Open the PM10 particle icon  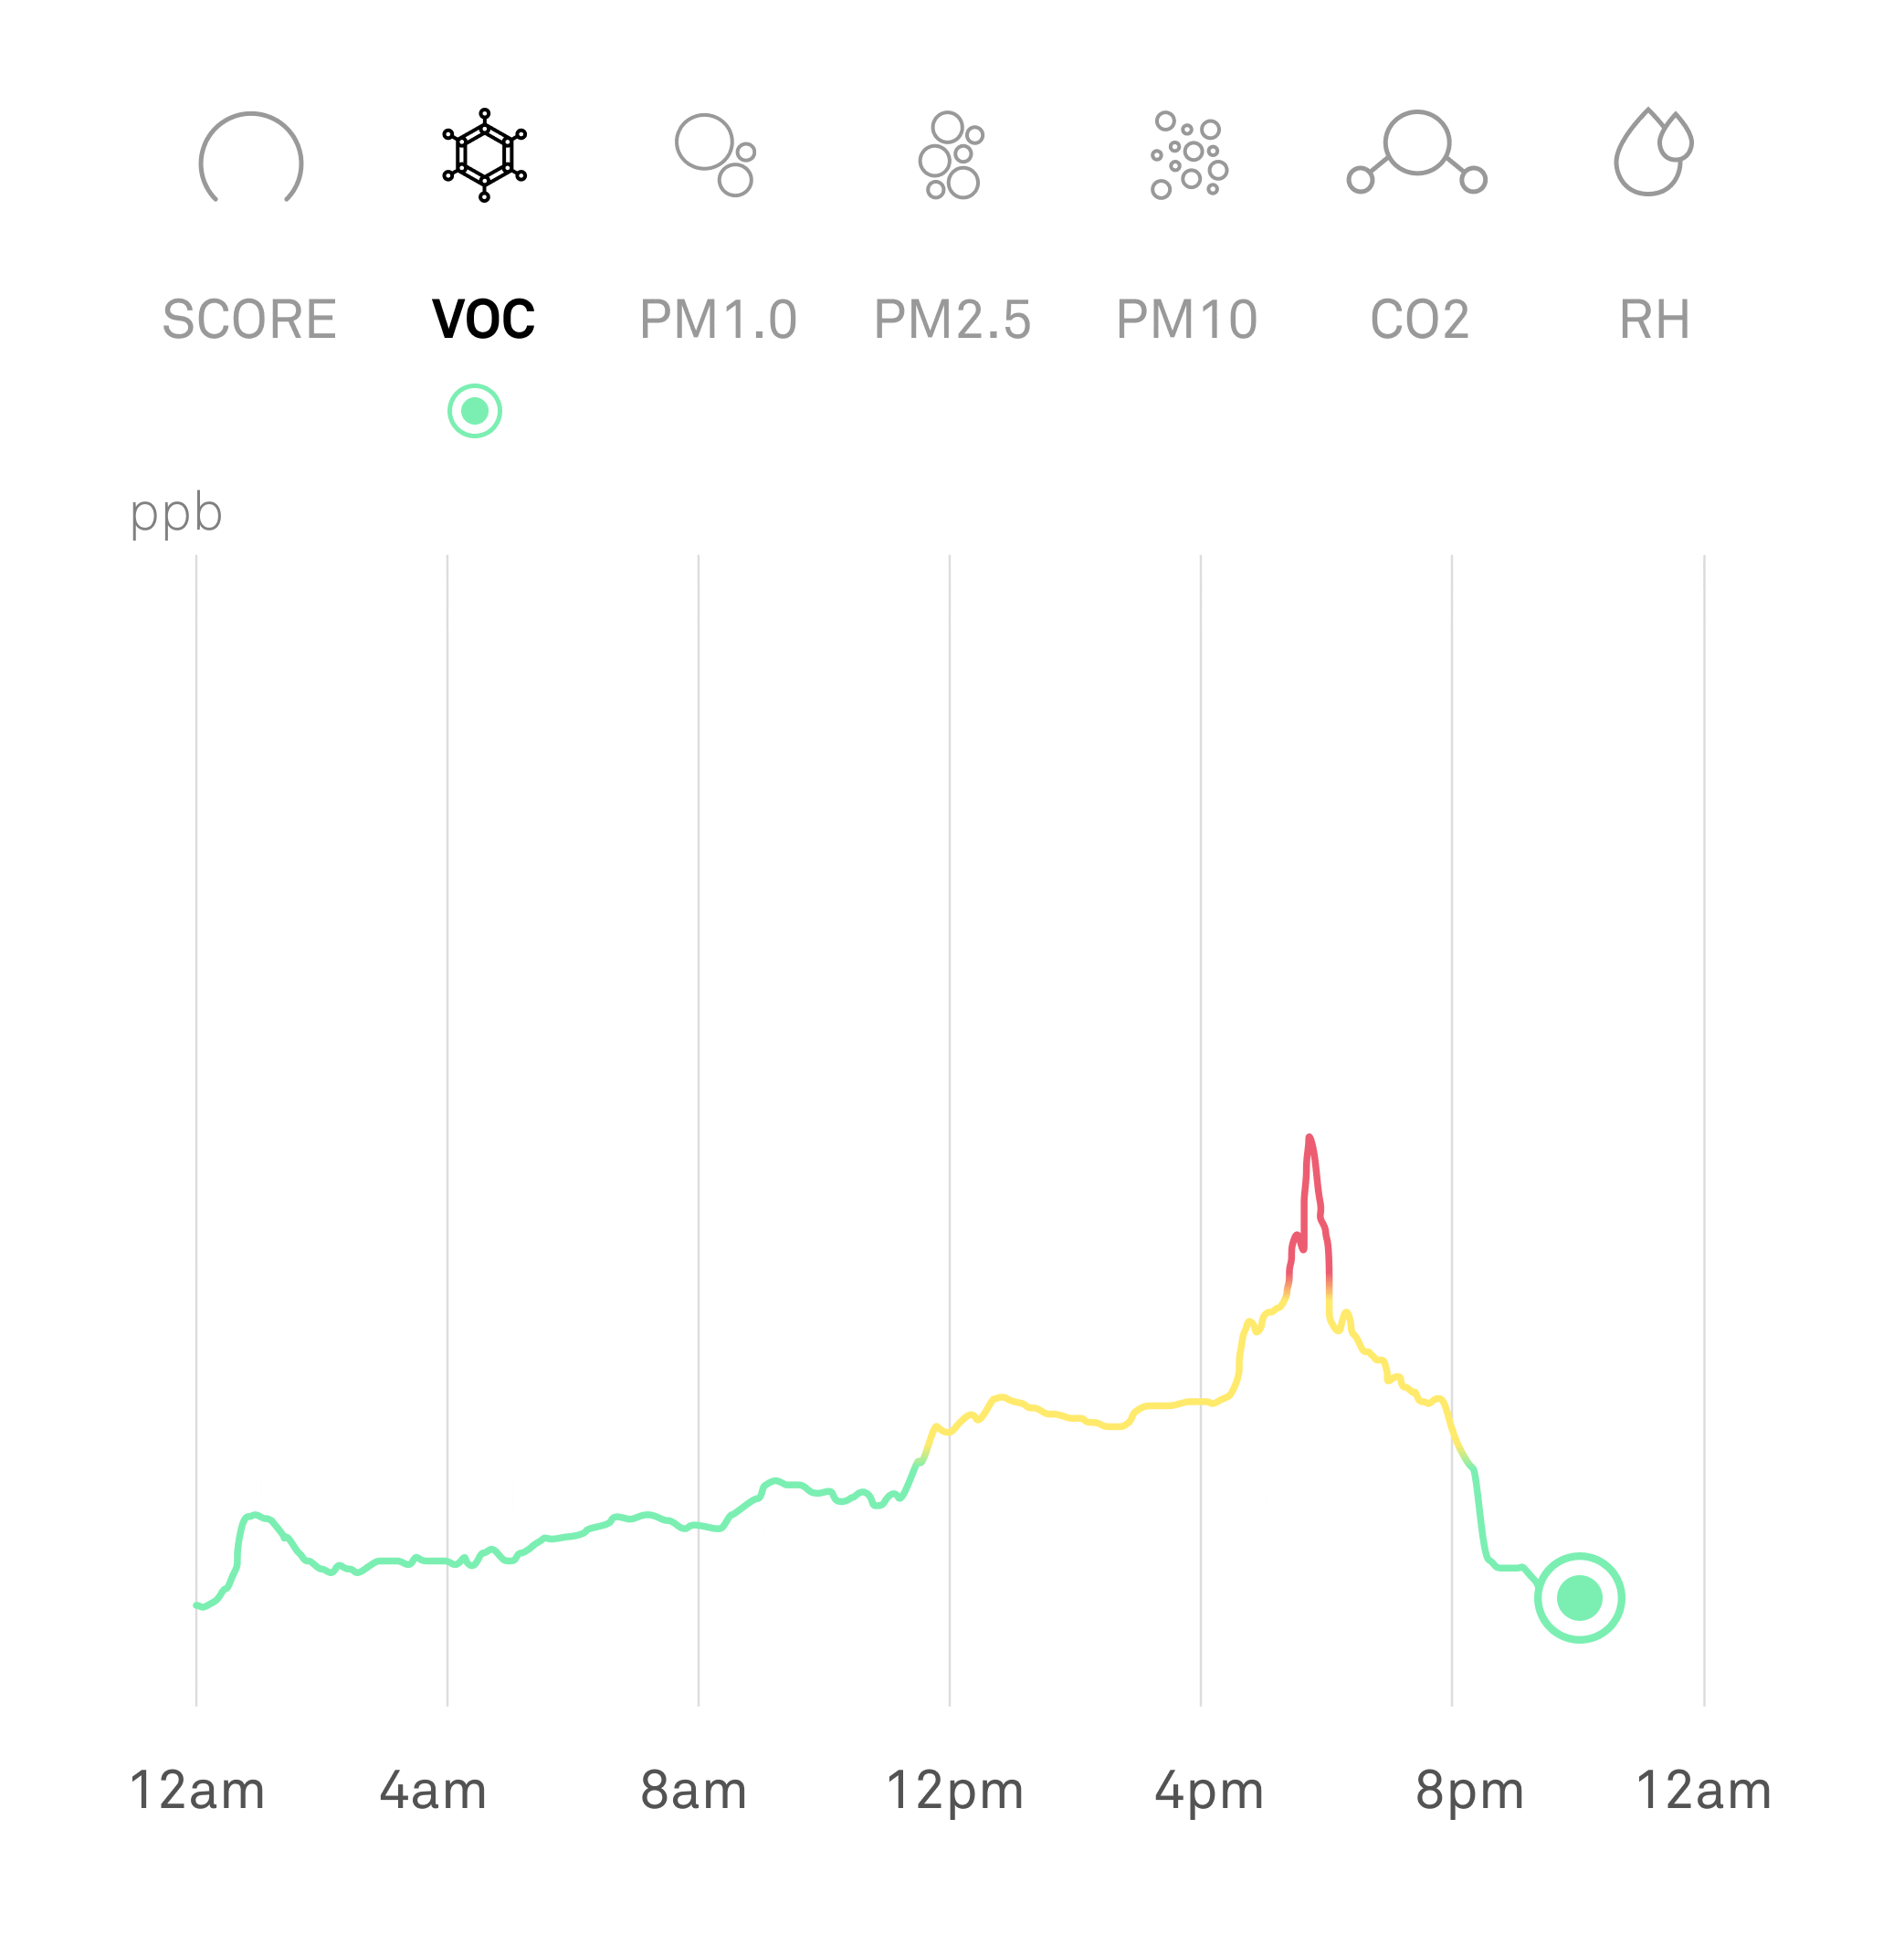[1188, 155]
